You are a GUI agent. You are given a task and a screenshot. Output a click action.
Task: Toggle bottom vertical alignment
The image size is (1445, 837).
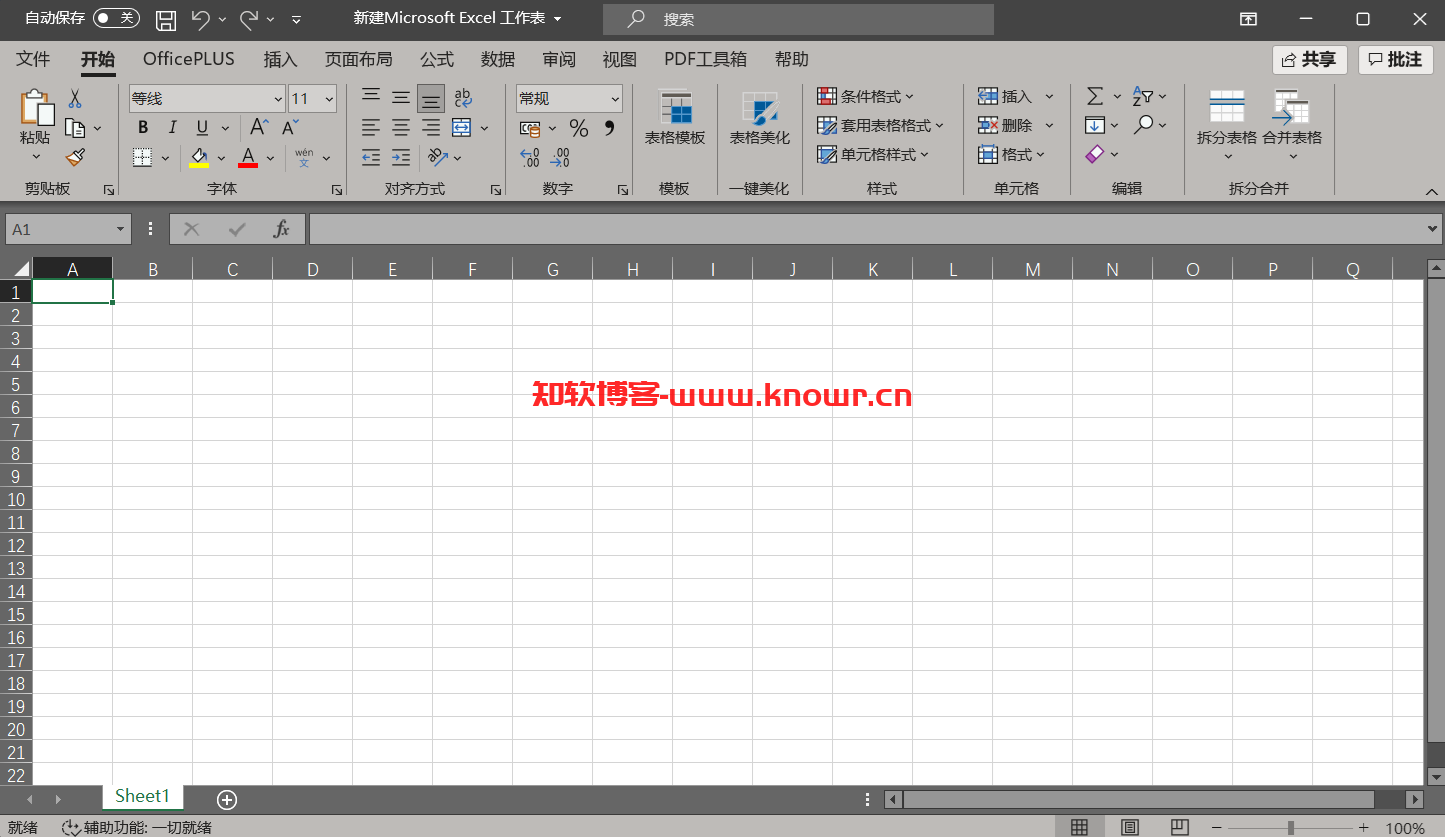pos(431,98)
